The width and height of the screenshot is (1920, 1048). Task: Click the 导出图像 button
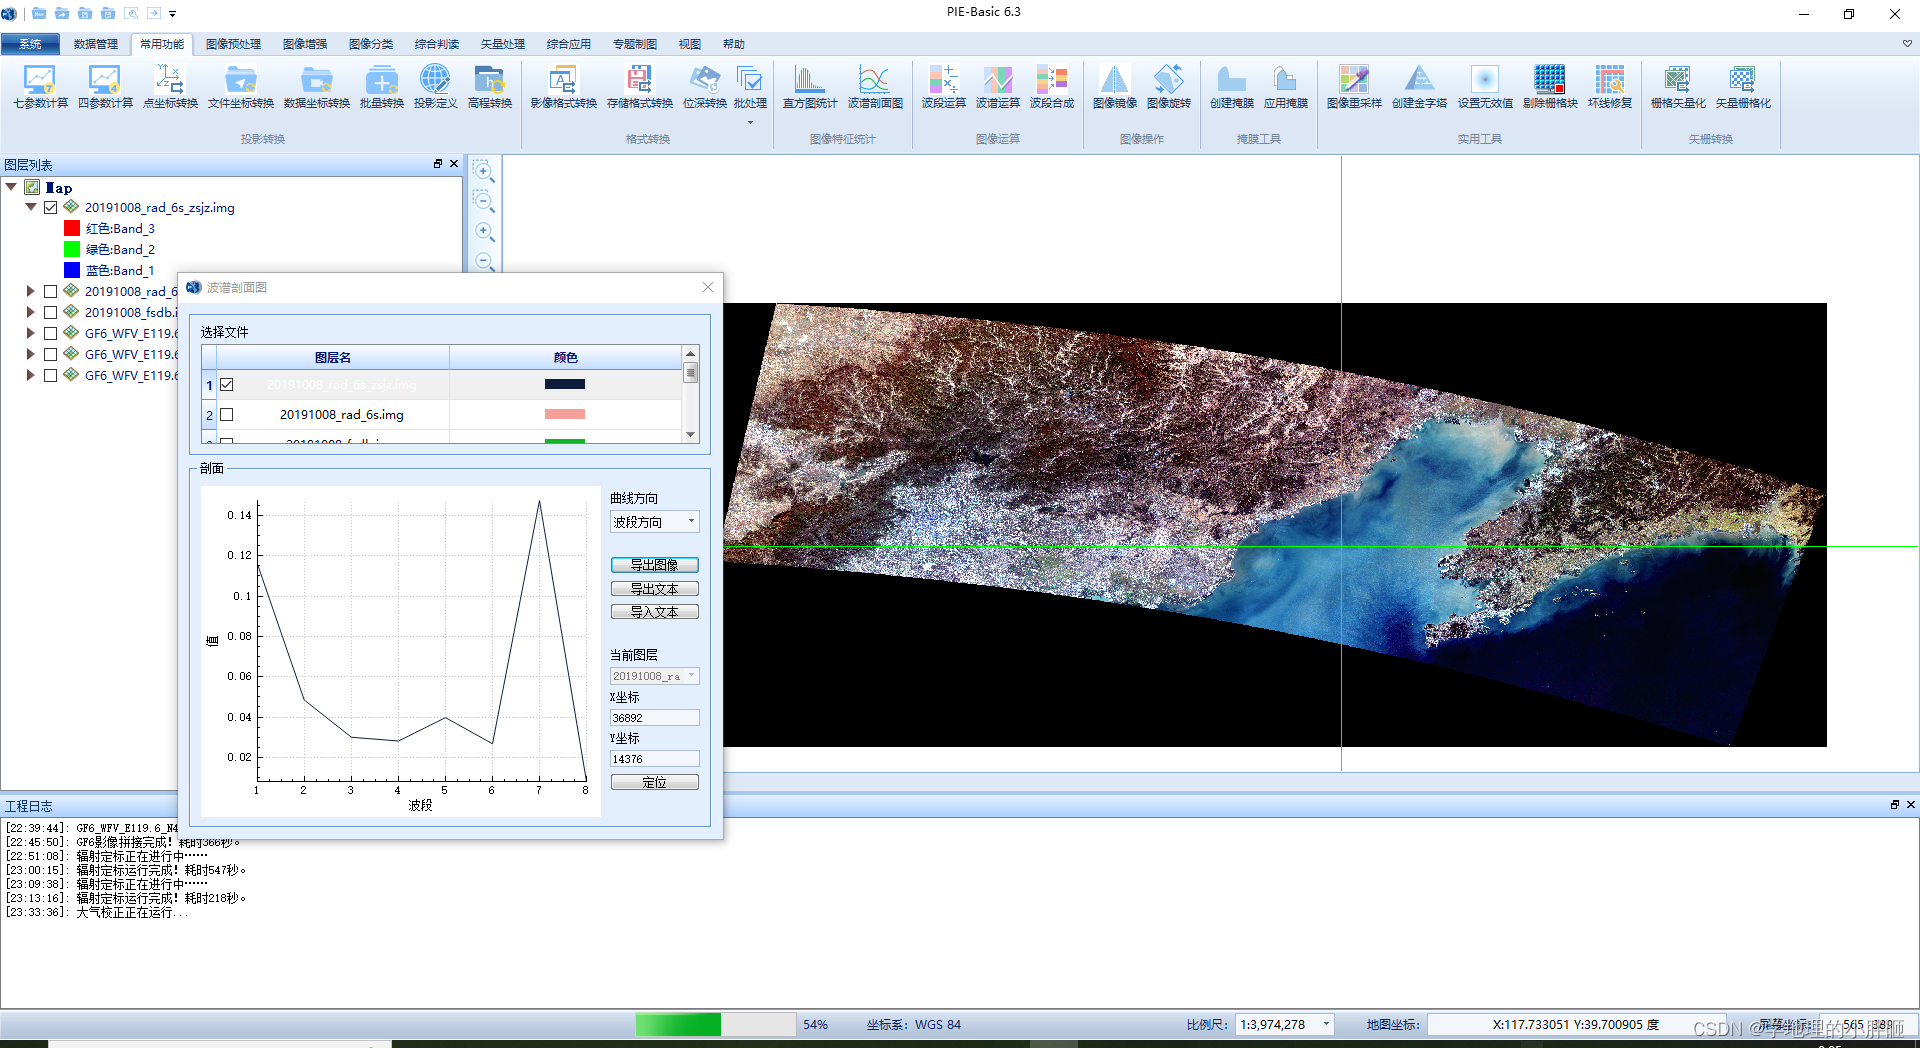point(655,565)
